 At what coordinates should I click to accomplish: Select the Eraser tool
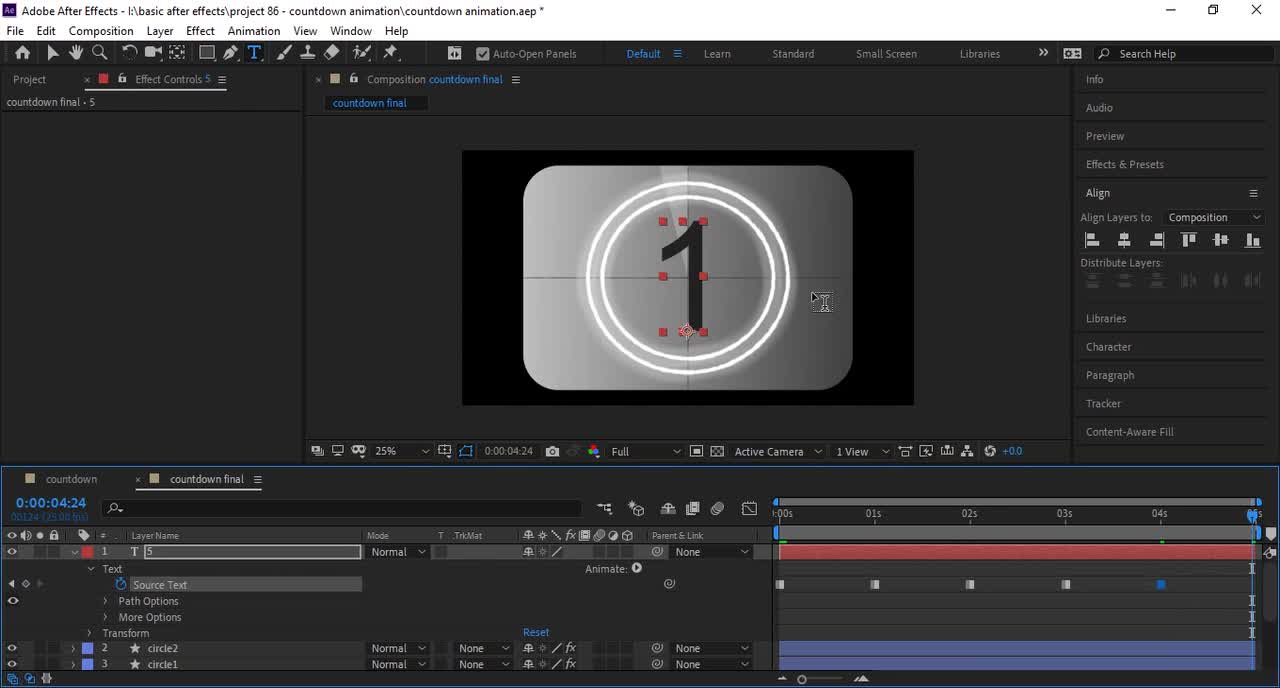coord(332,53)
